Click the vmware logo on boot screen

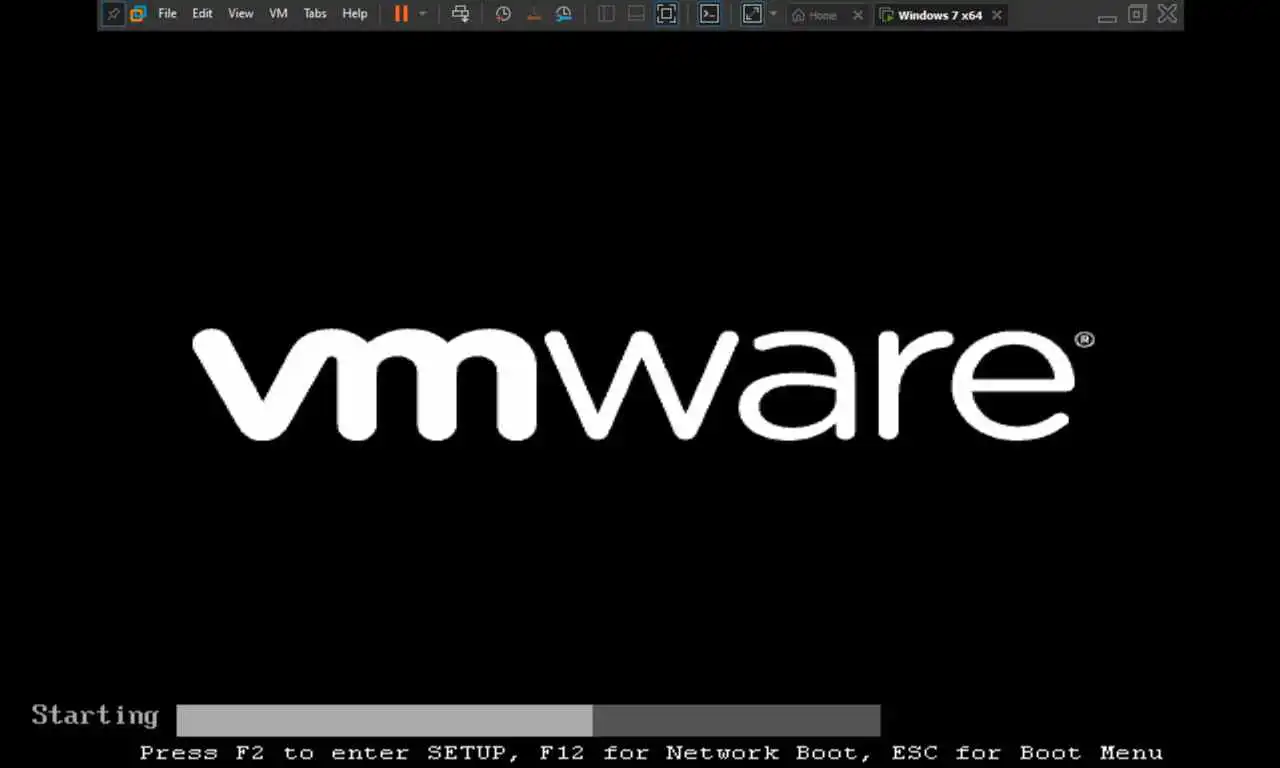tap(643, 384)
